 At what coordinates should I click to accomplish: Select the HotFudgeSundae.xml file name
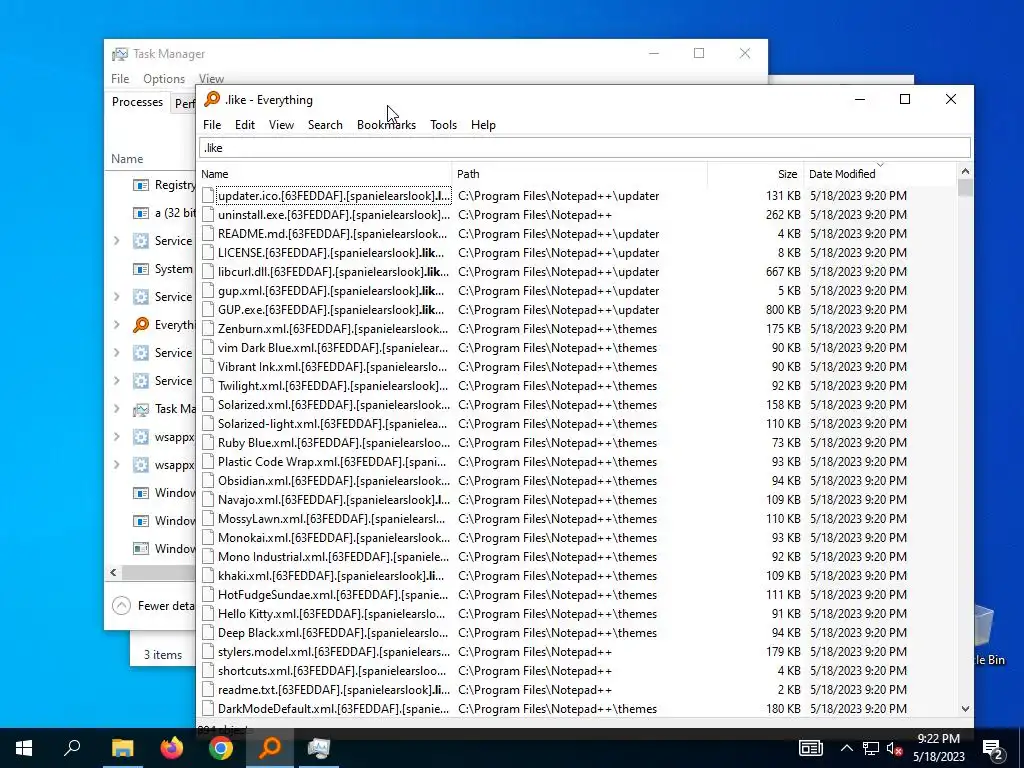point(333,594)
